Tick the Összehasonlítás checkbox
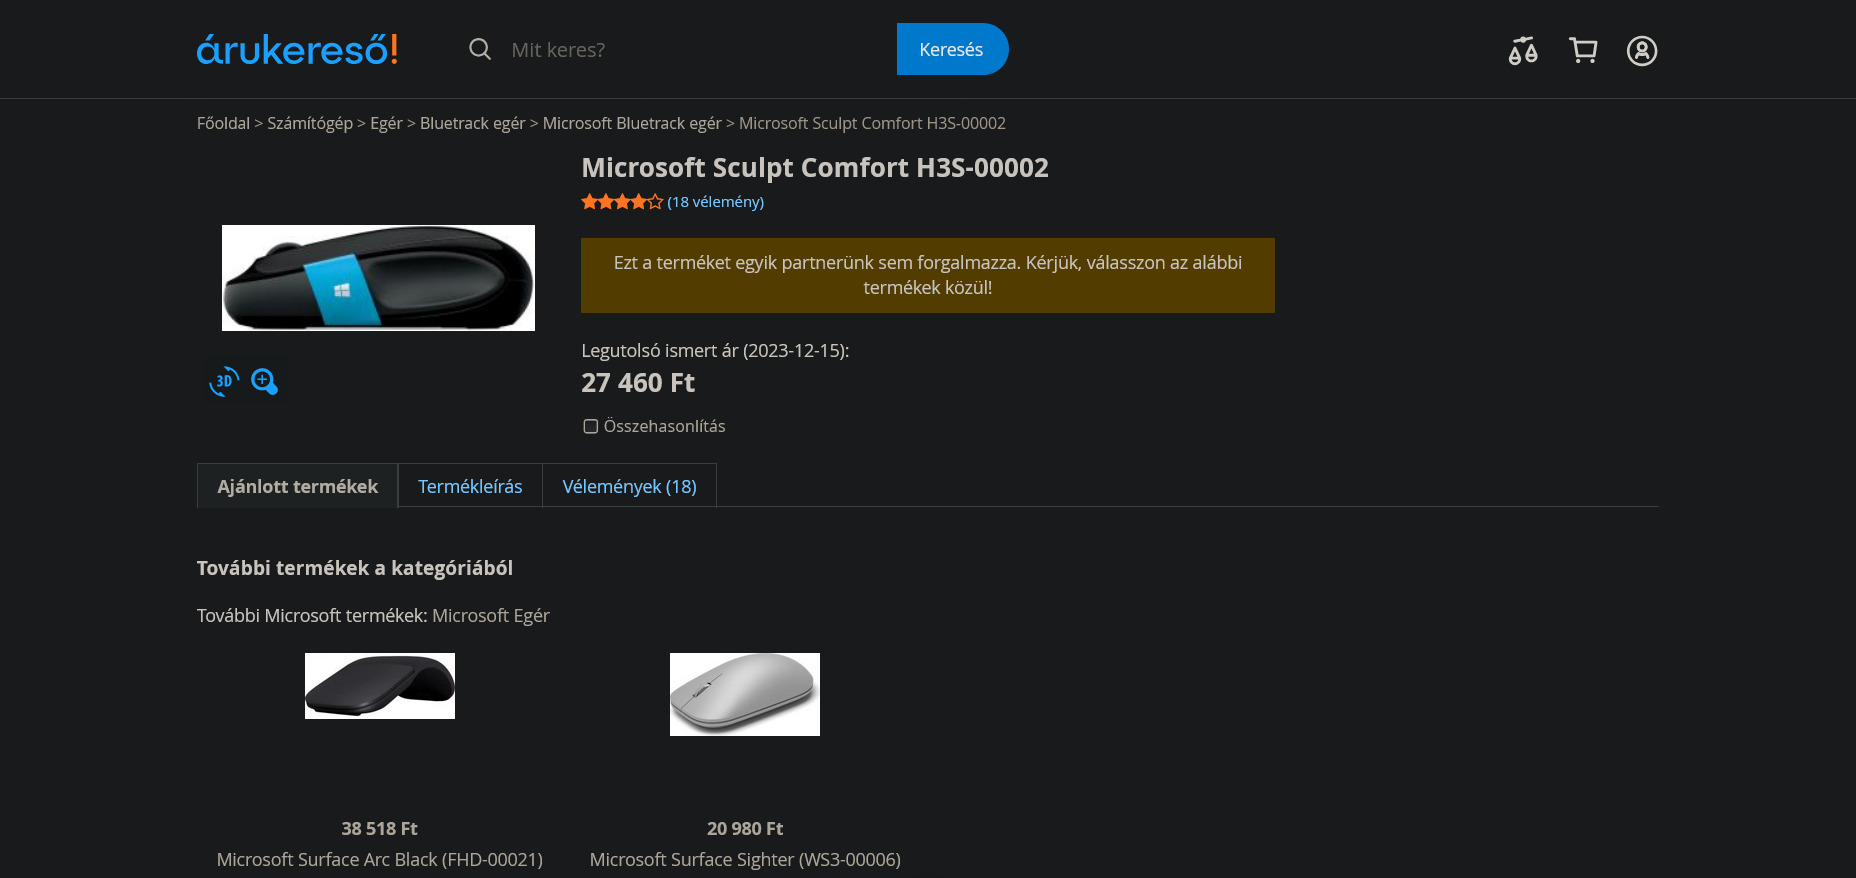 click(x=591, y=426)
